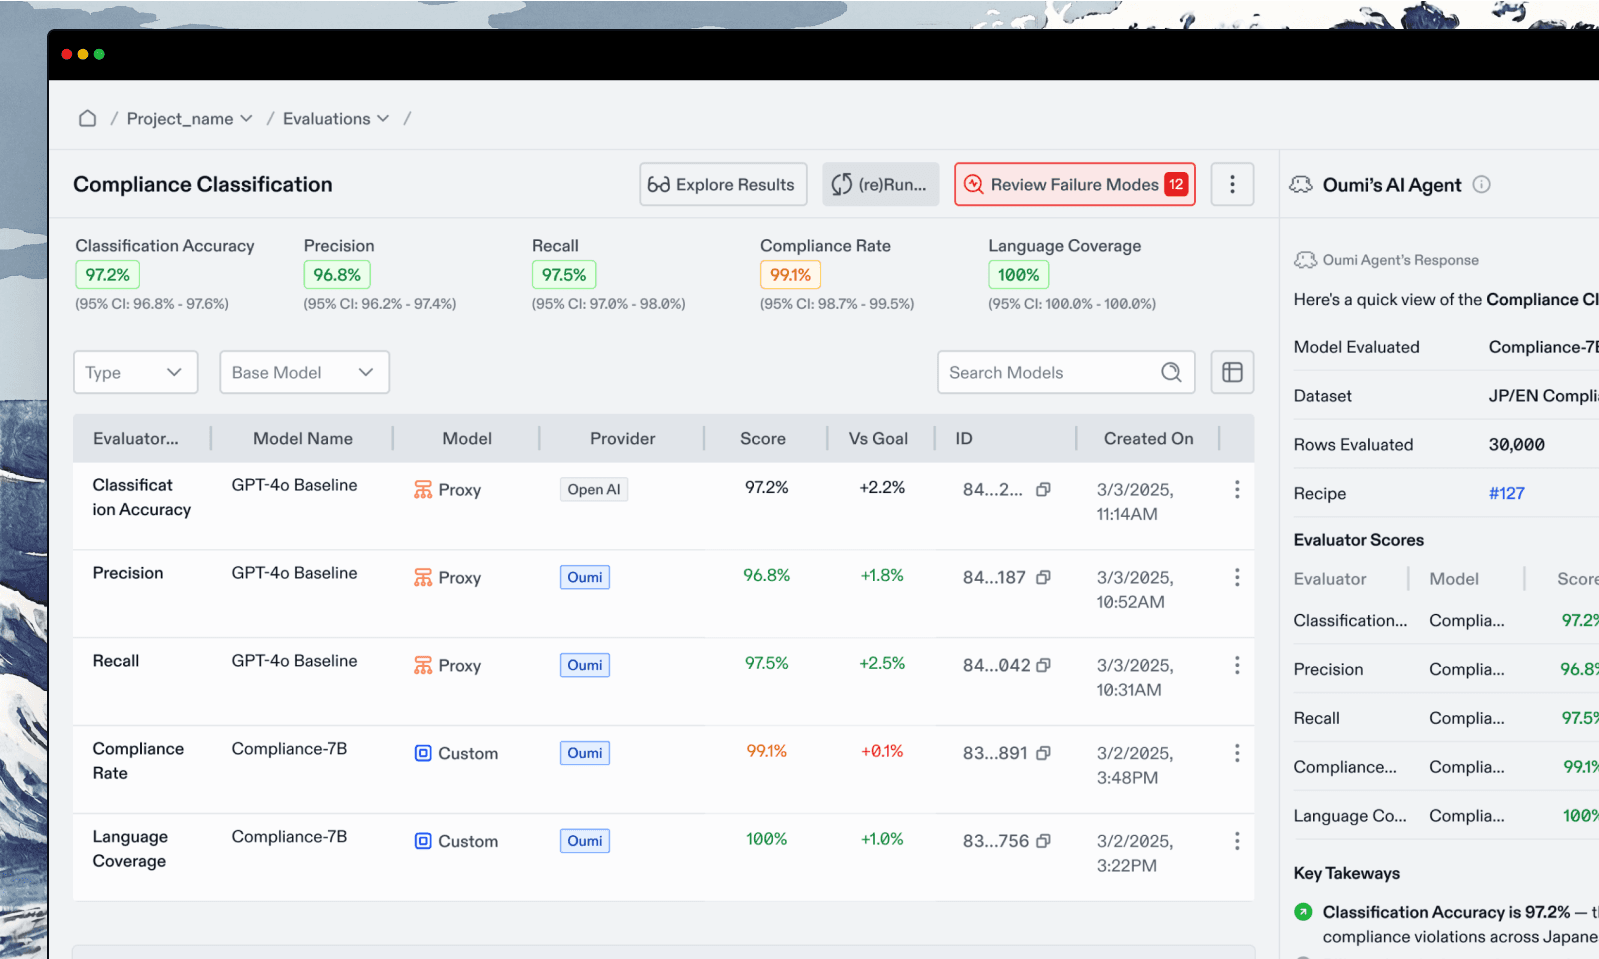Click into the Search Models field
The height and width of the screenshot is (959, 1599).
[x=1066, y=372]
